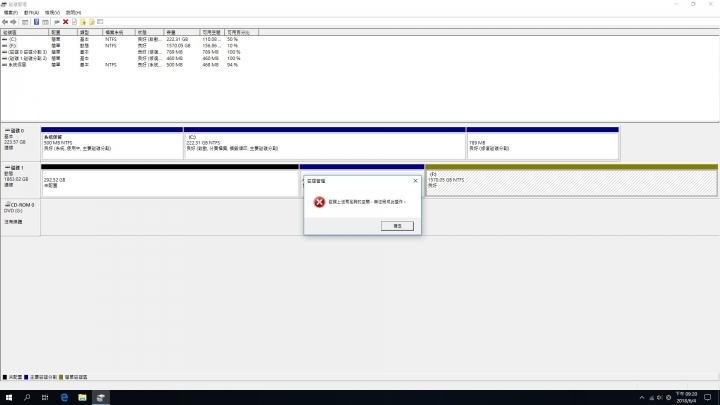
Task: Expand the system tray hidden icons chevron
Action: click(x=642, y=398)
